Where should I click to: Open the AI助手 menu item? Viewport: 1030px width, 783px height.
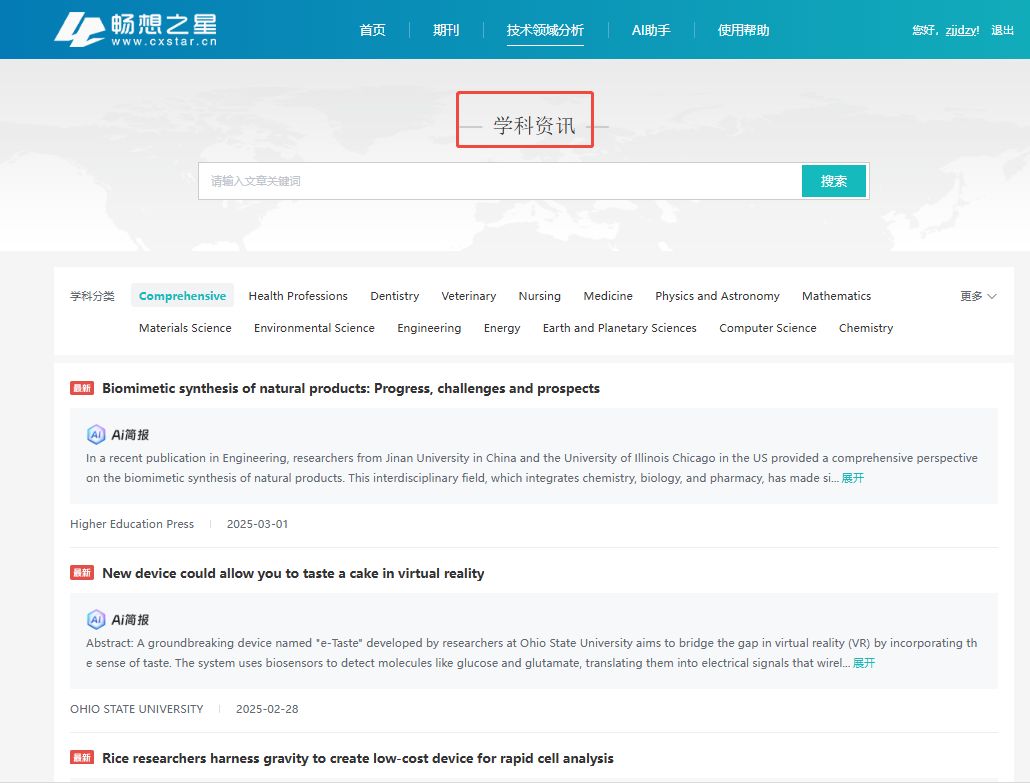651,30
